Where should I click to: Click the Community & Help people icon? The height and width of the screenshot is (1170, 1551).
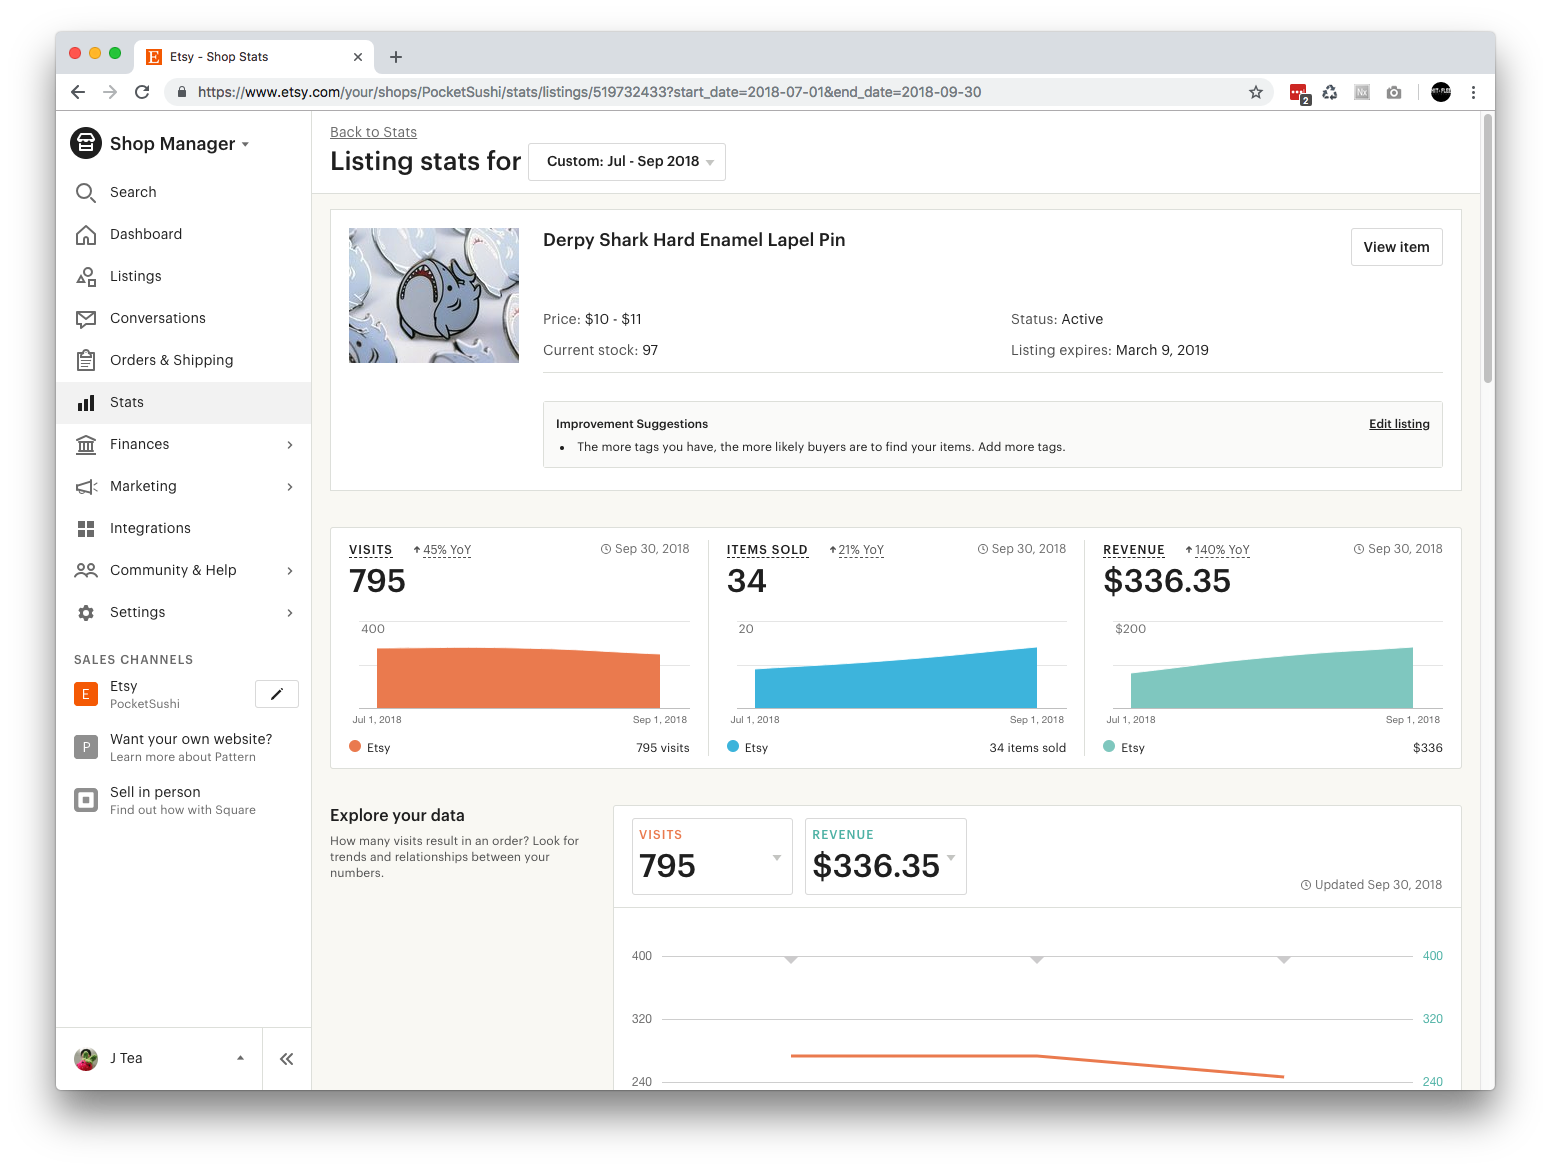(x=86, y=570)
